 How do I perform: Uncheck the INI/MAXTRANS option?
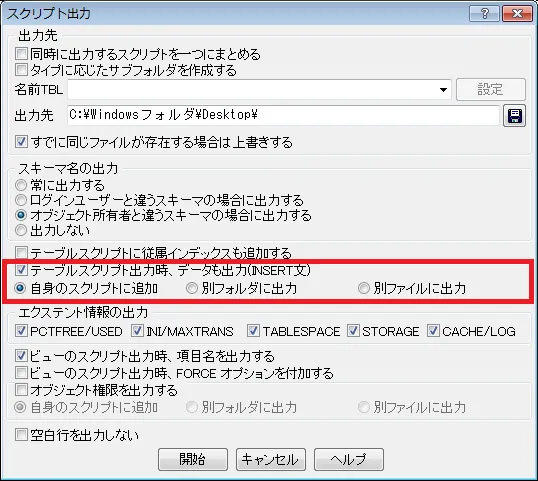[137, 331]
